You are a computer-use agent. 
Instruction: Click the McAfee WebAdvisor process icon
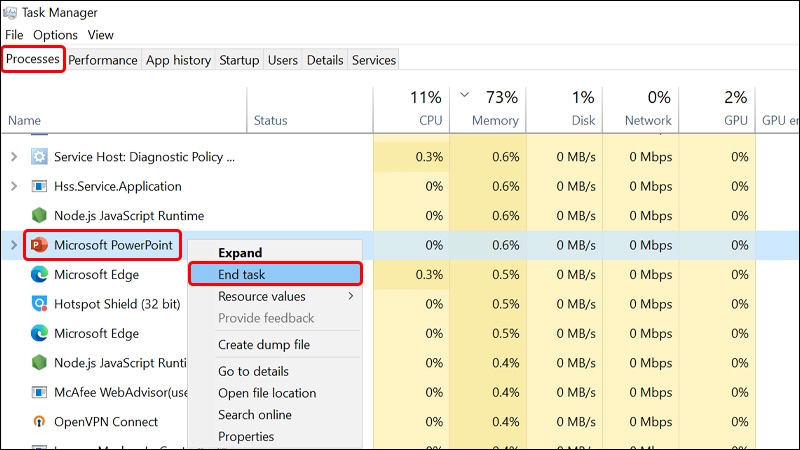click(39, 392)
